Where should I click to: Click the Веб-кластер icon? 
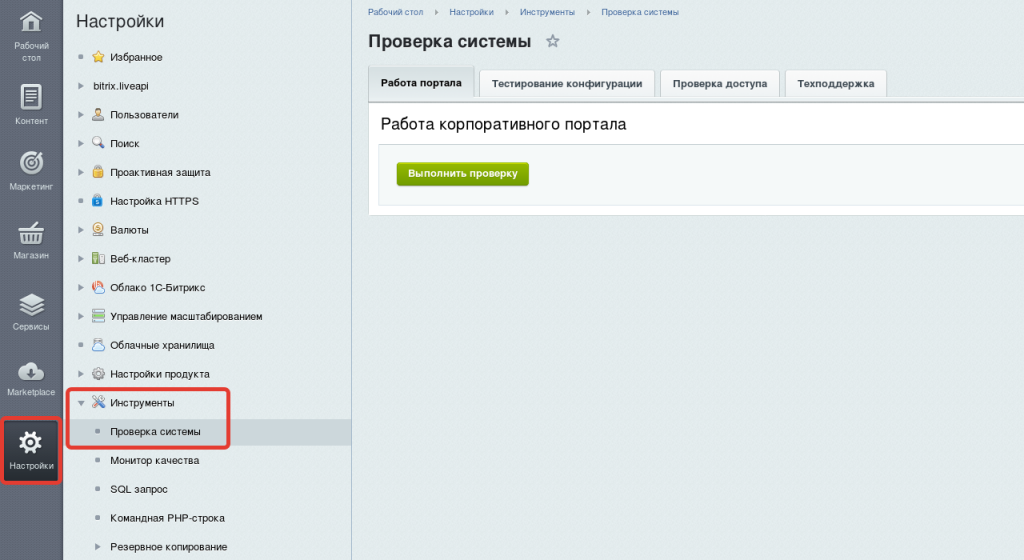[x=98, y=258]
